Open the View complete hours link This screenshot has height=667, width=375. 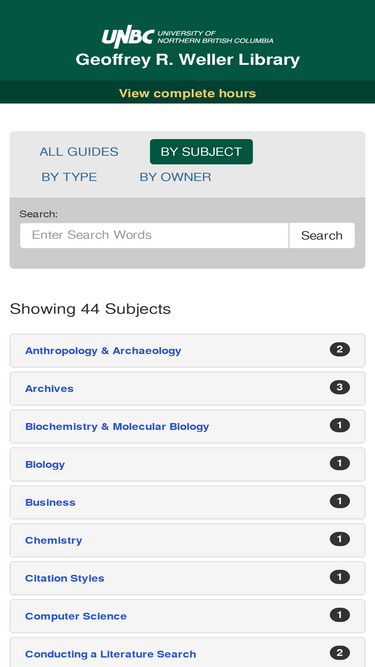188,93
